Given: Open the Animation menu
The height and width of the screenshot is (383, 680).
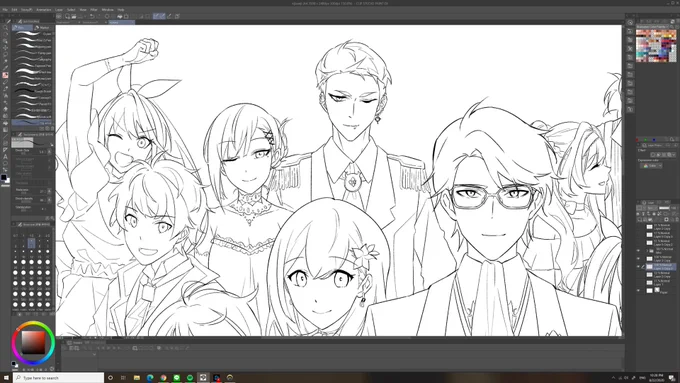Looking at the screenshot, I should (44, 10).
